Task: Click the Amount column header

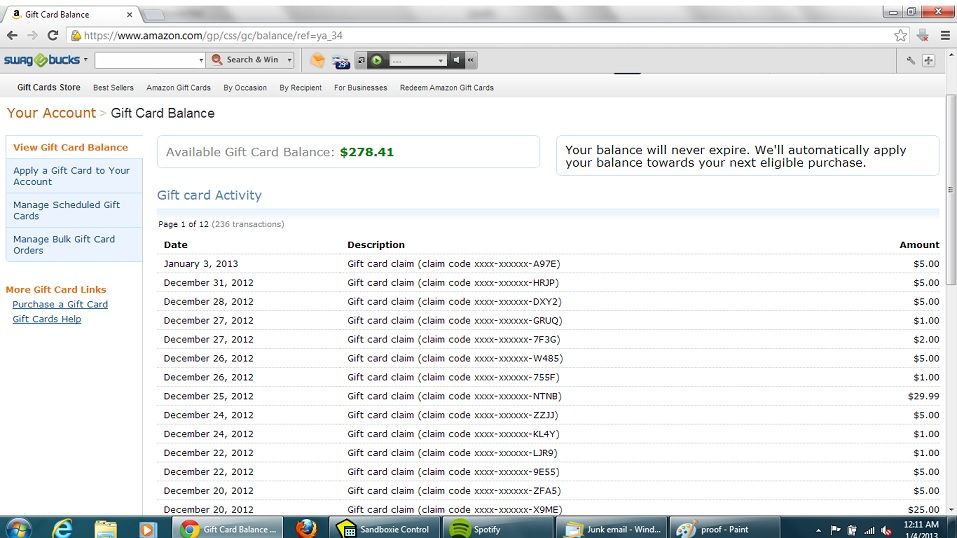Action: click(x=919, y=245)
